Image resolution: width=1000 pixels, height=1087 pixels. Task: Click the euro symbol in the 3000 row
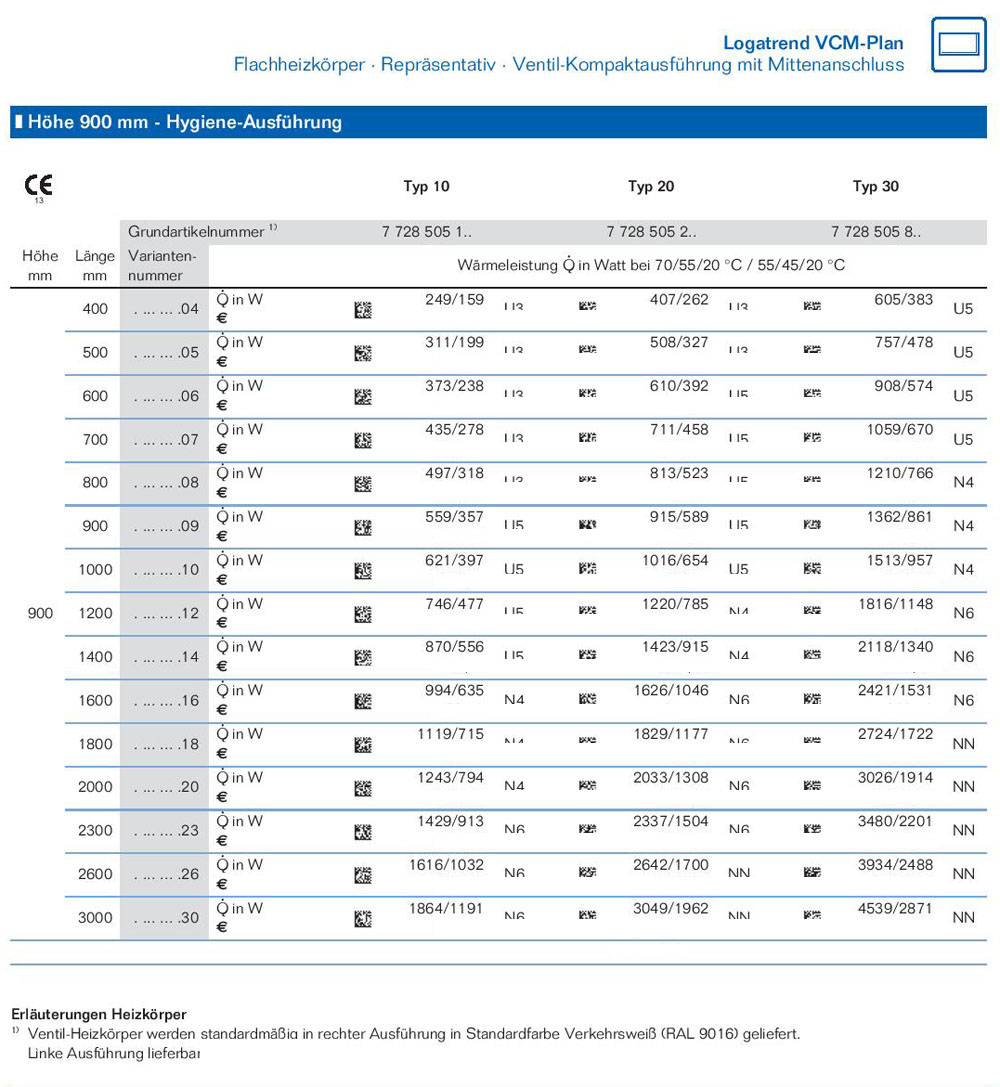[x=222, y=927]
